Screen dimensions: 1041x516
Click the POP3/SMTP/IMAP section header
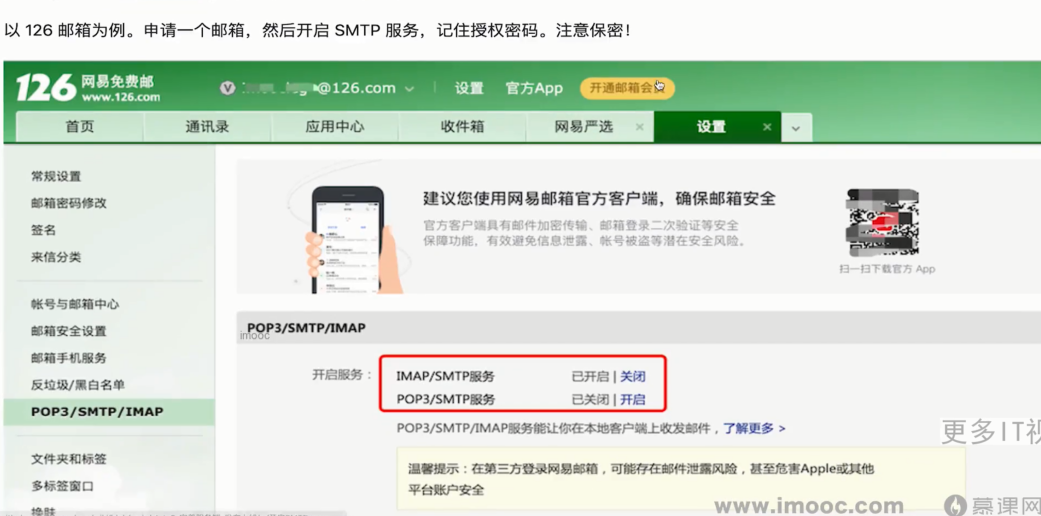[x=306, y=328]
